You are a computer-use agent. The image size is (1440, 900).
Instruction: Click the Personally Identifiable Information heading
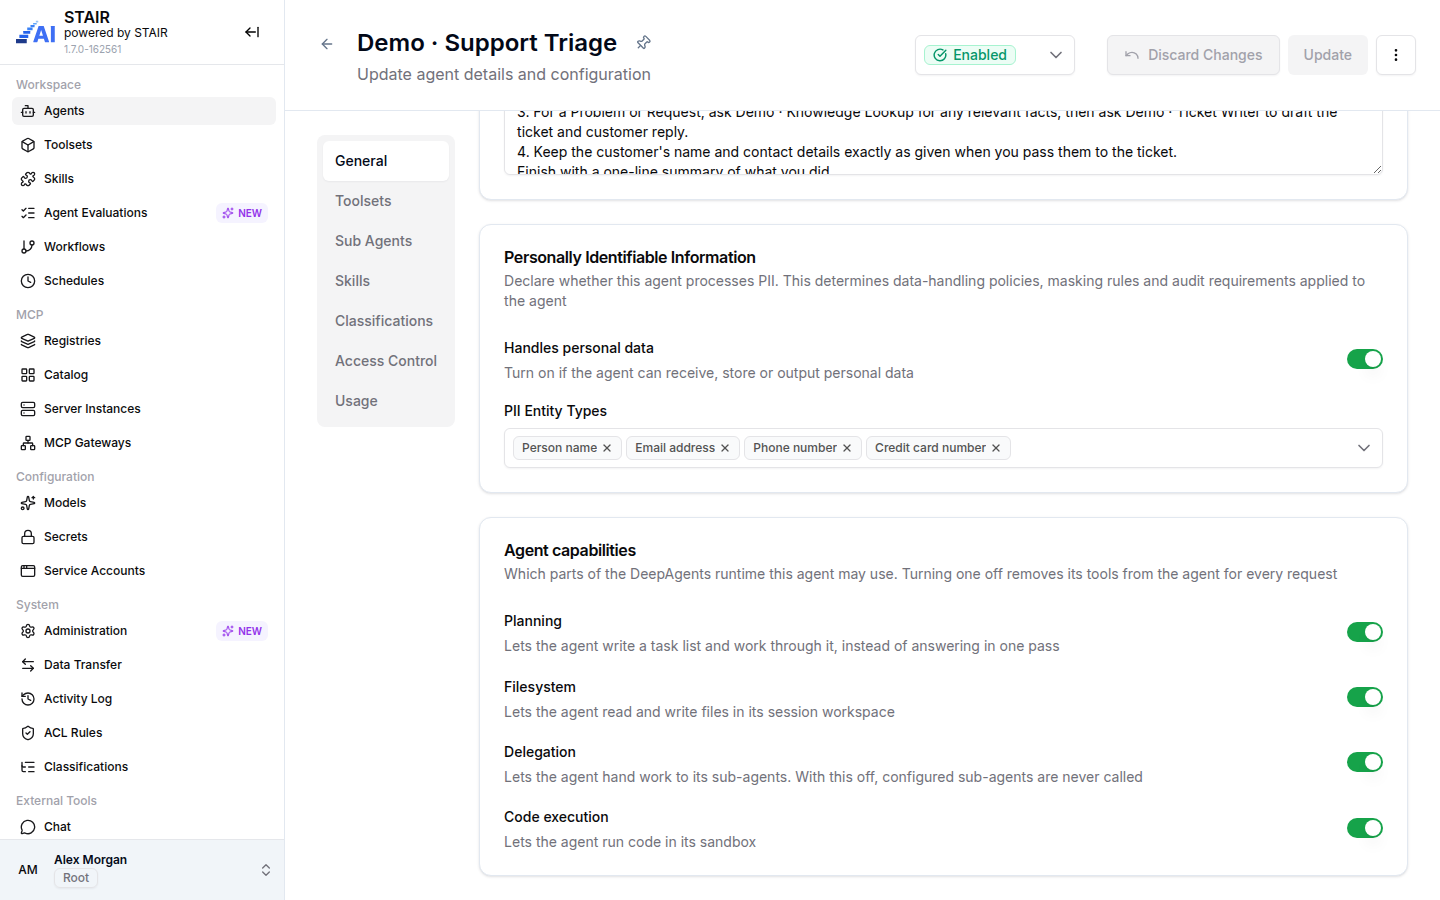tap(630, 258)
